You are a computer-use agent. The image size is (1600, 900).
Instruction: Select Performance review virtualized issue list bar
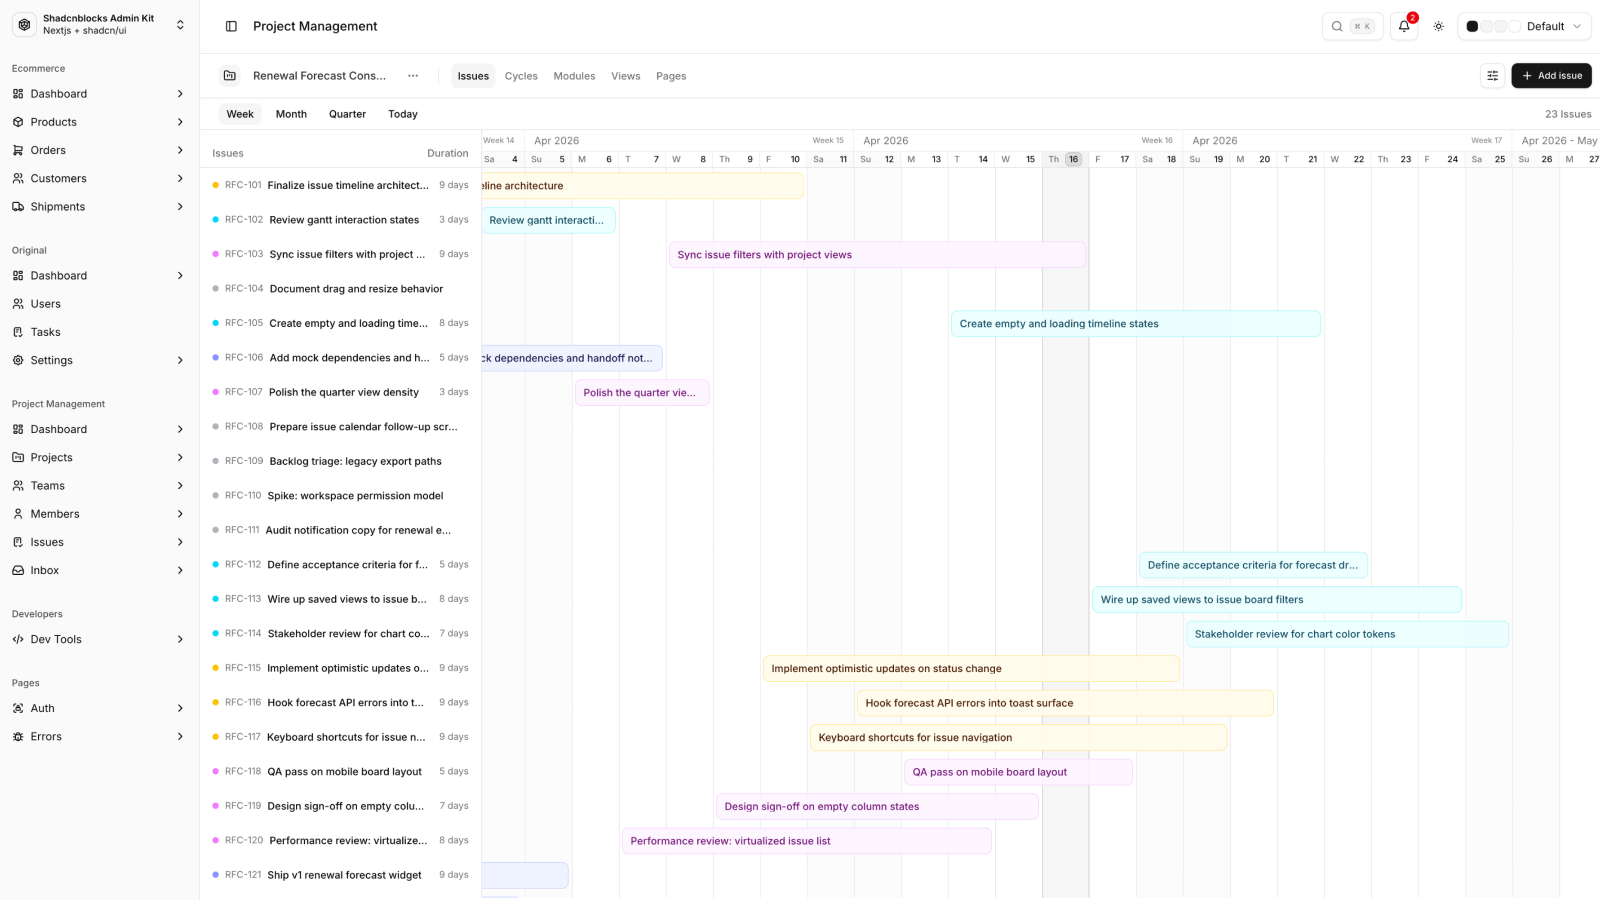click(x=807, y=841)
